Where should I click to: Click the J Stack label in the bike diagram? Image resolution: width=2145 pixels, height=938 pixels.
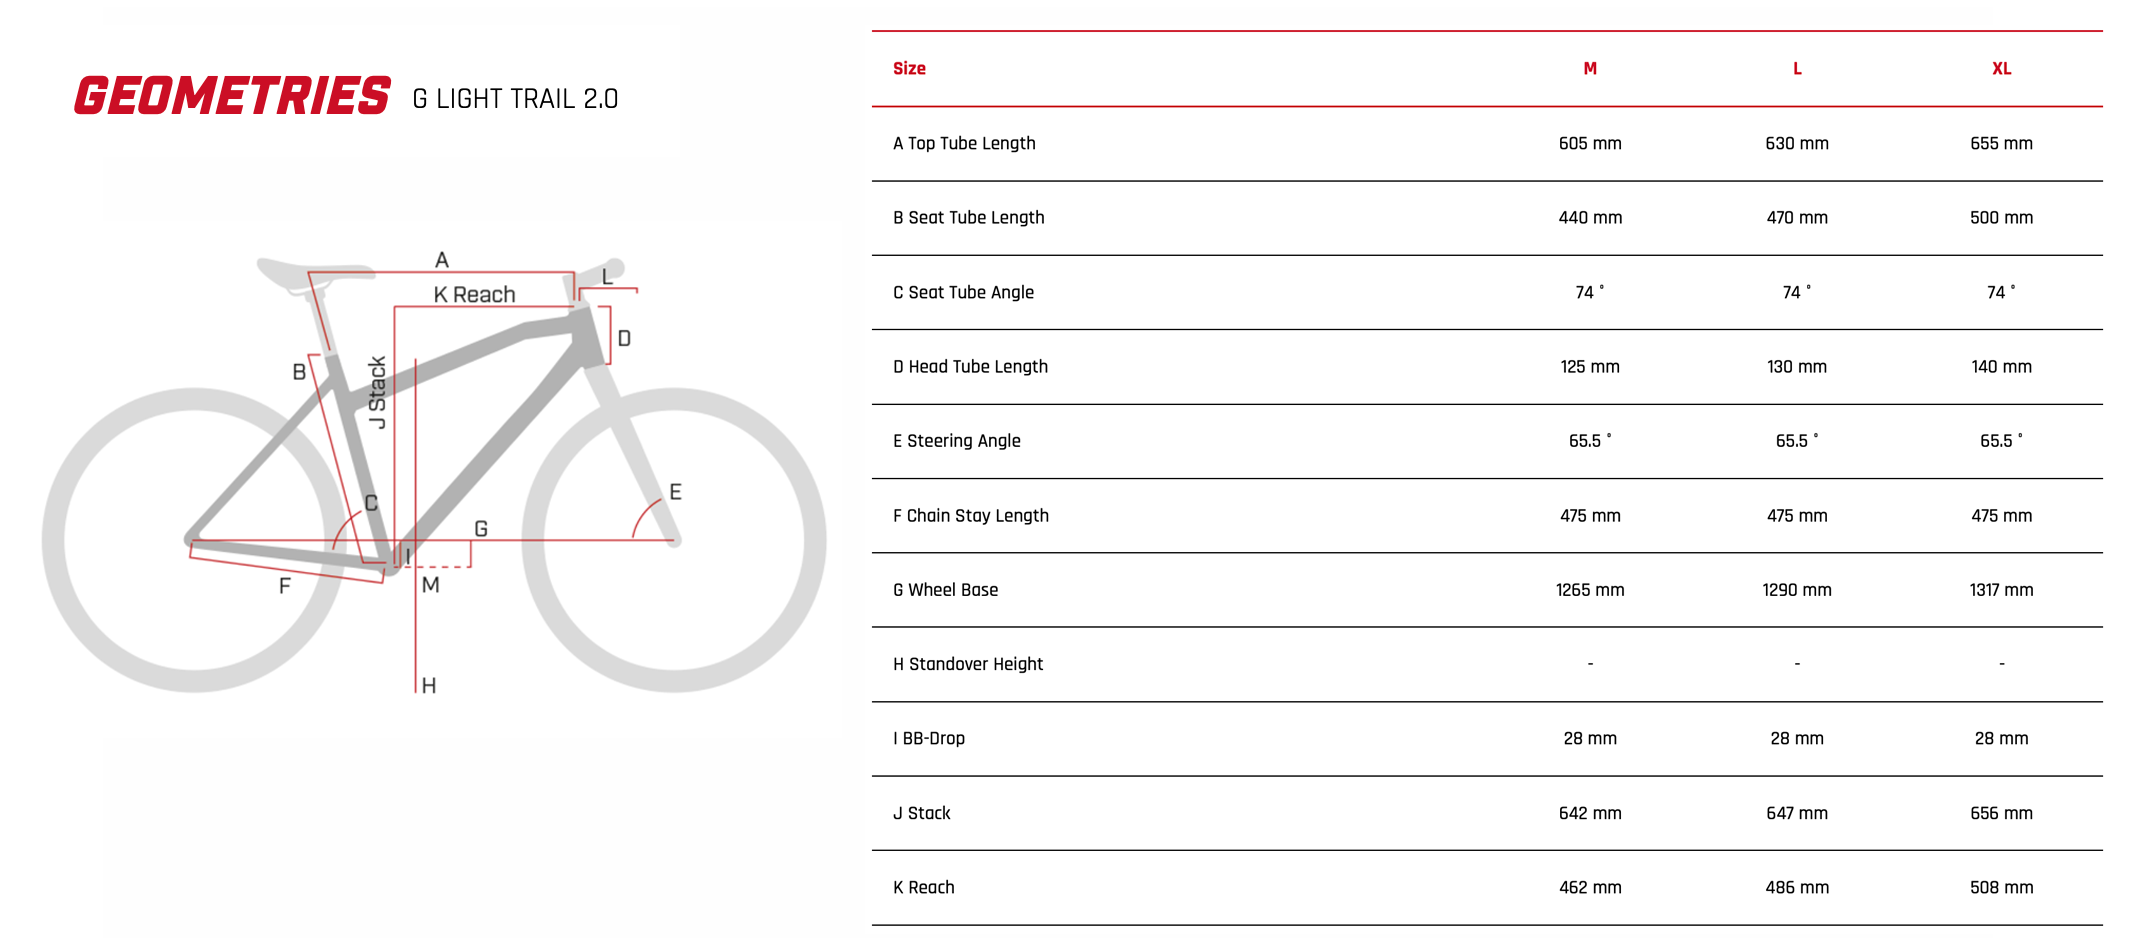tap(377, 392)
